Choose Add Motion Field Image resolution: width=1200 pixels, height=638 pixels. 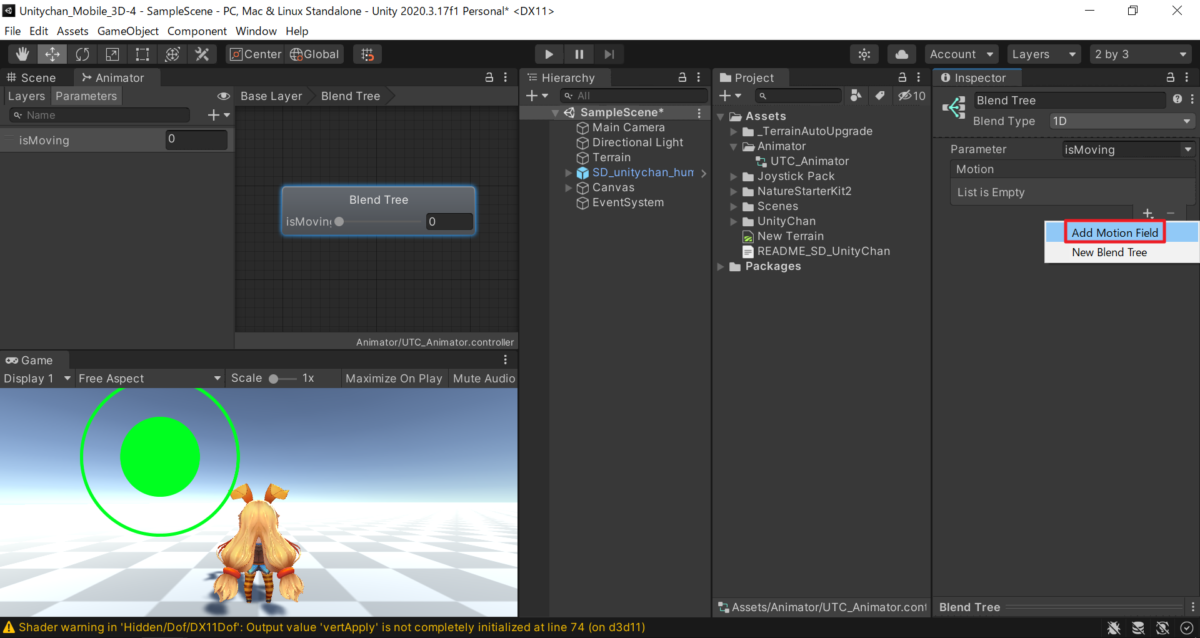[x=1115, y=233]
